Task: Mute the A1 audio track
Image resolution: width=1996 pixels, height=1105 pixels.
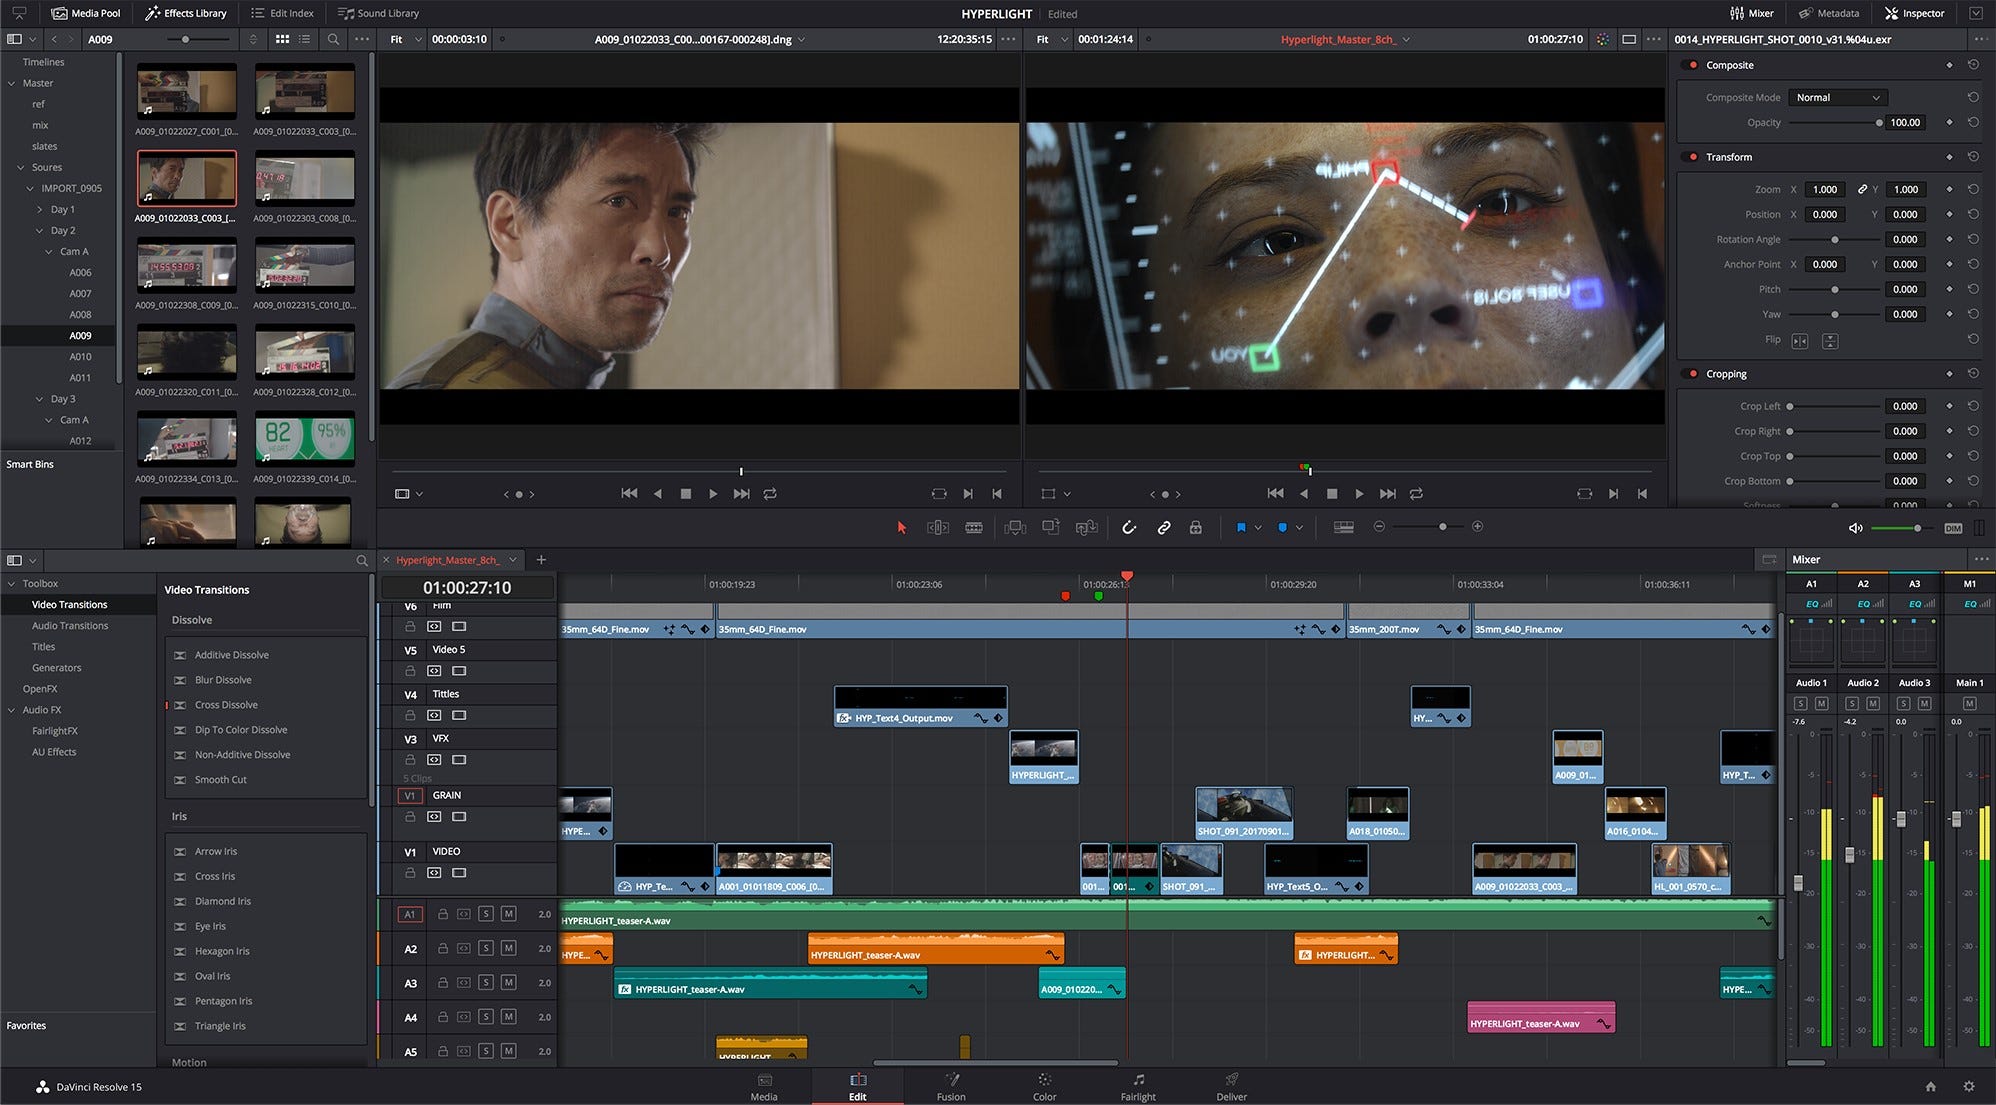Action: pos(510,913)
